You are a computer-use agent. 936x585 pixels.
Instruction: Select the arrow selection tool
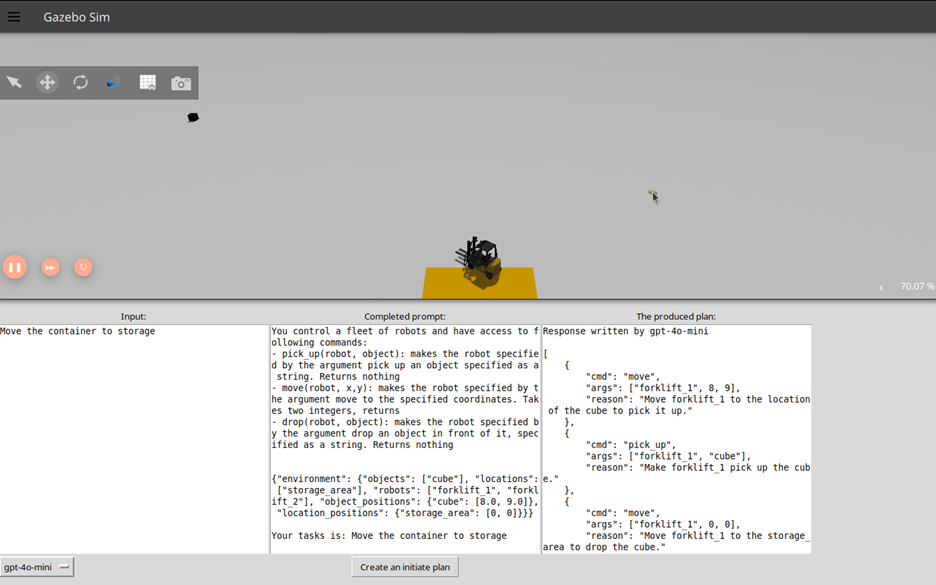(x=14, y=82)
